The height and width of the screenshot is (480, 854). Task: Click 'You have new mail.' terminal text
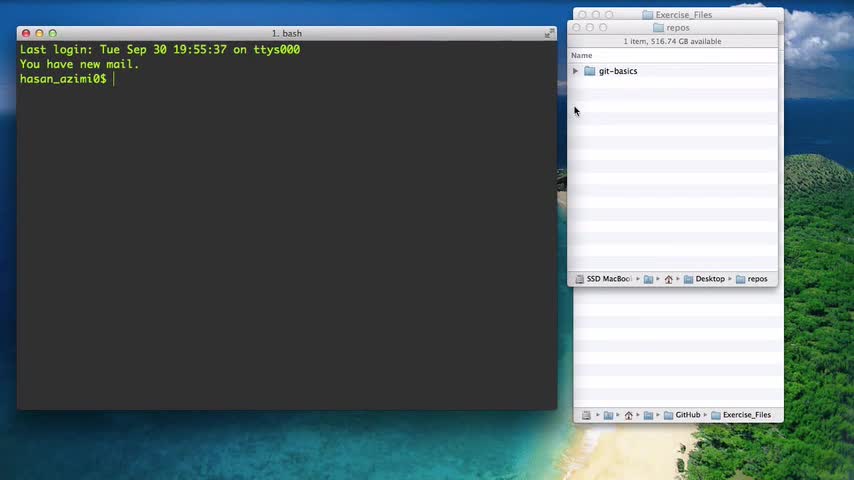80,64
